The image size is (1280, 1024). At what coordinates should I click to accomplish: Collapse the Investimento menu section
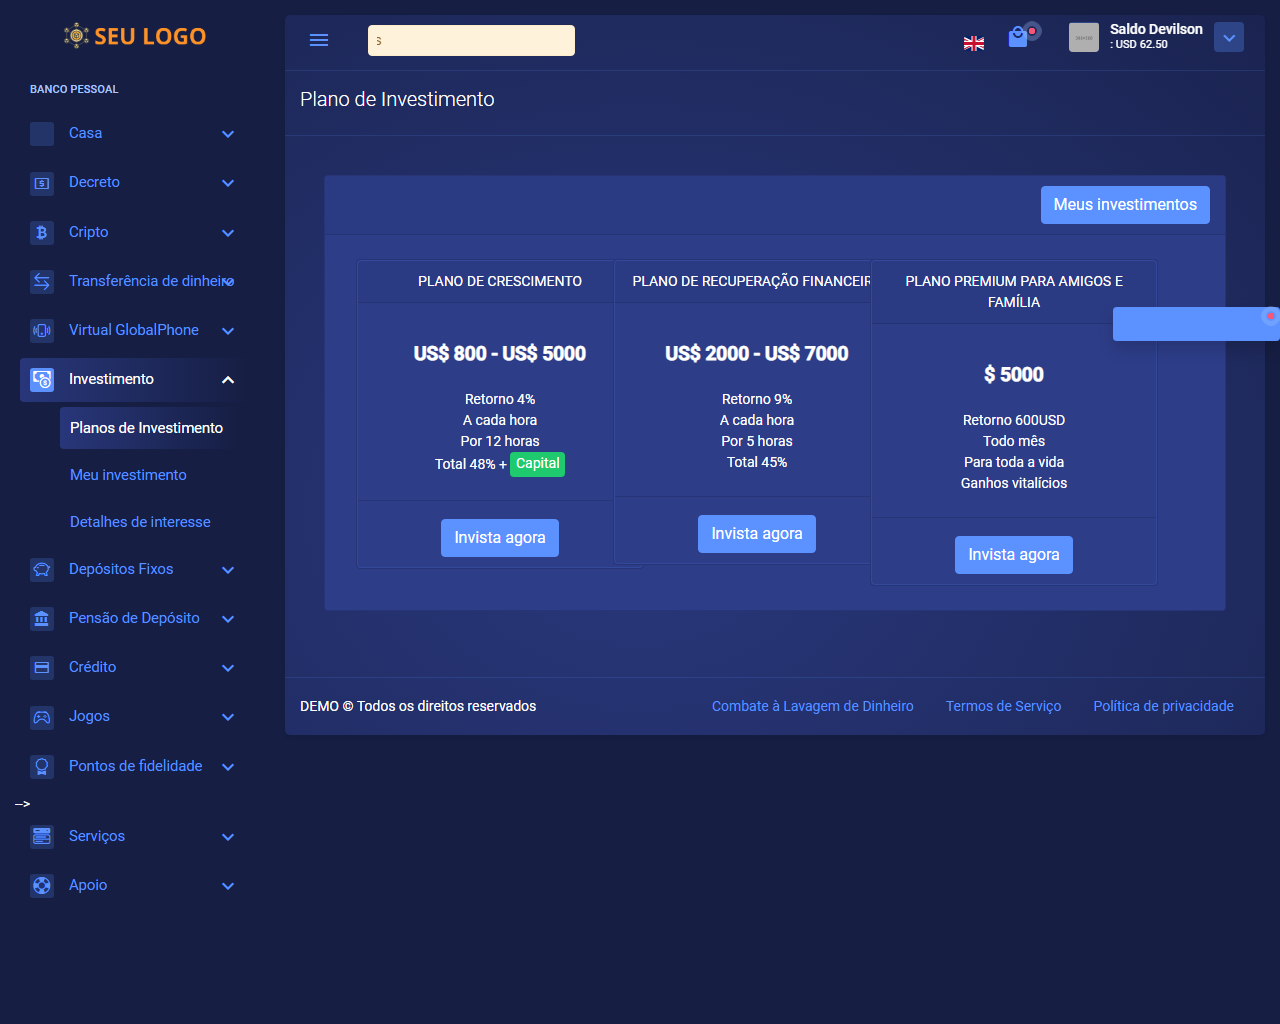[228, 380]
